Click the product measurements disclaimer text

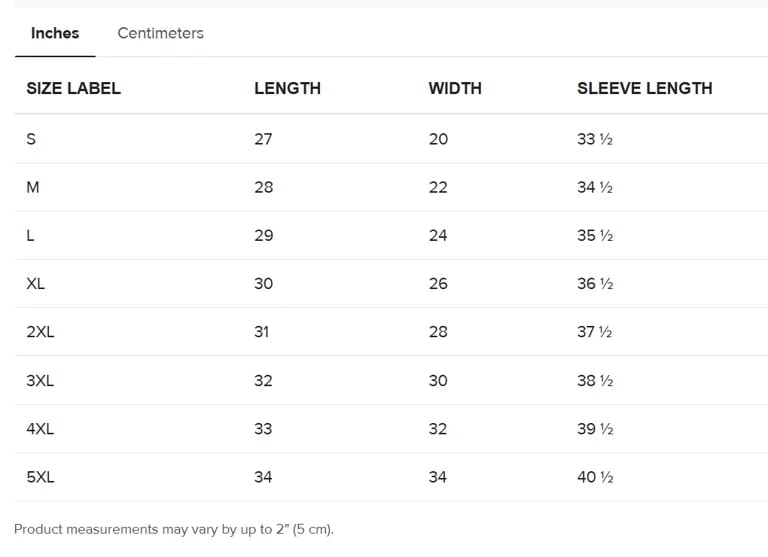(173, 529)
